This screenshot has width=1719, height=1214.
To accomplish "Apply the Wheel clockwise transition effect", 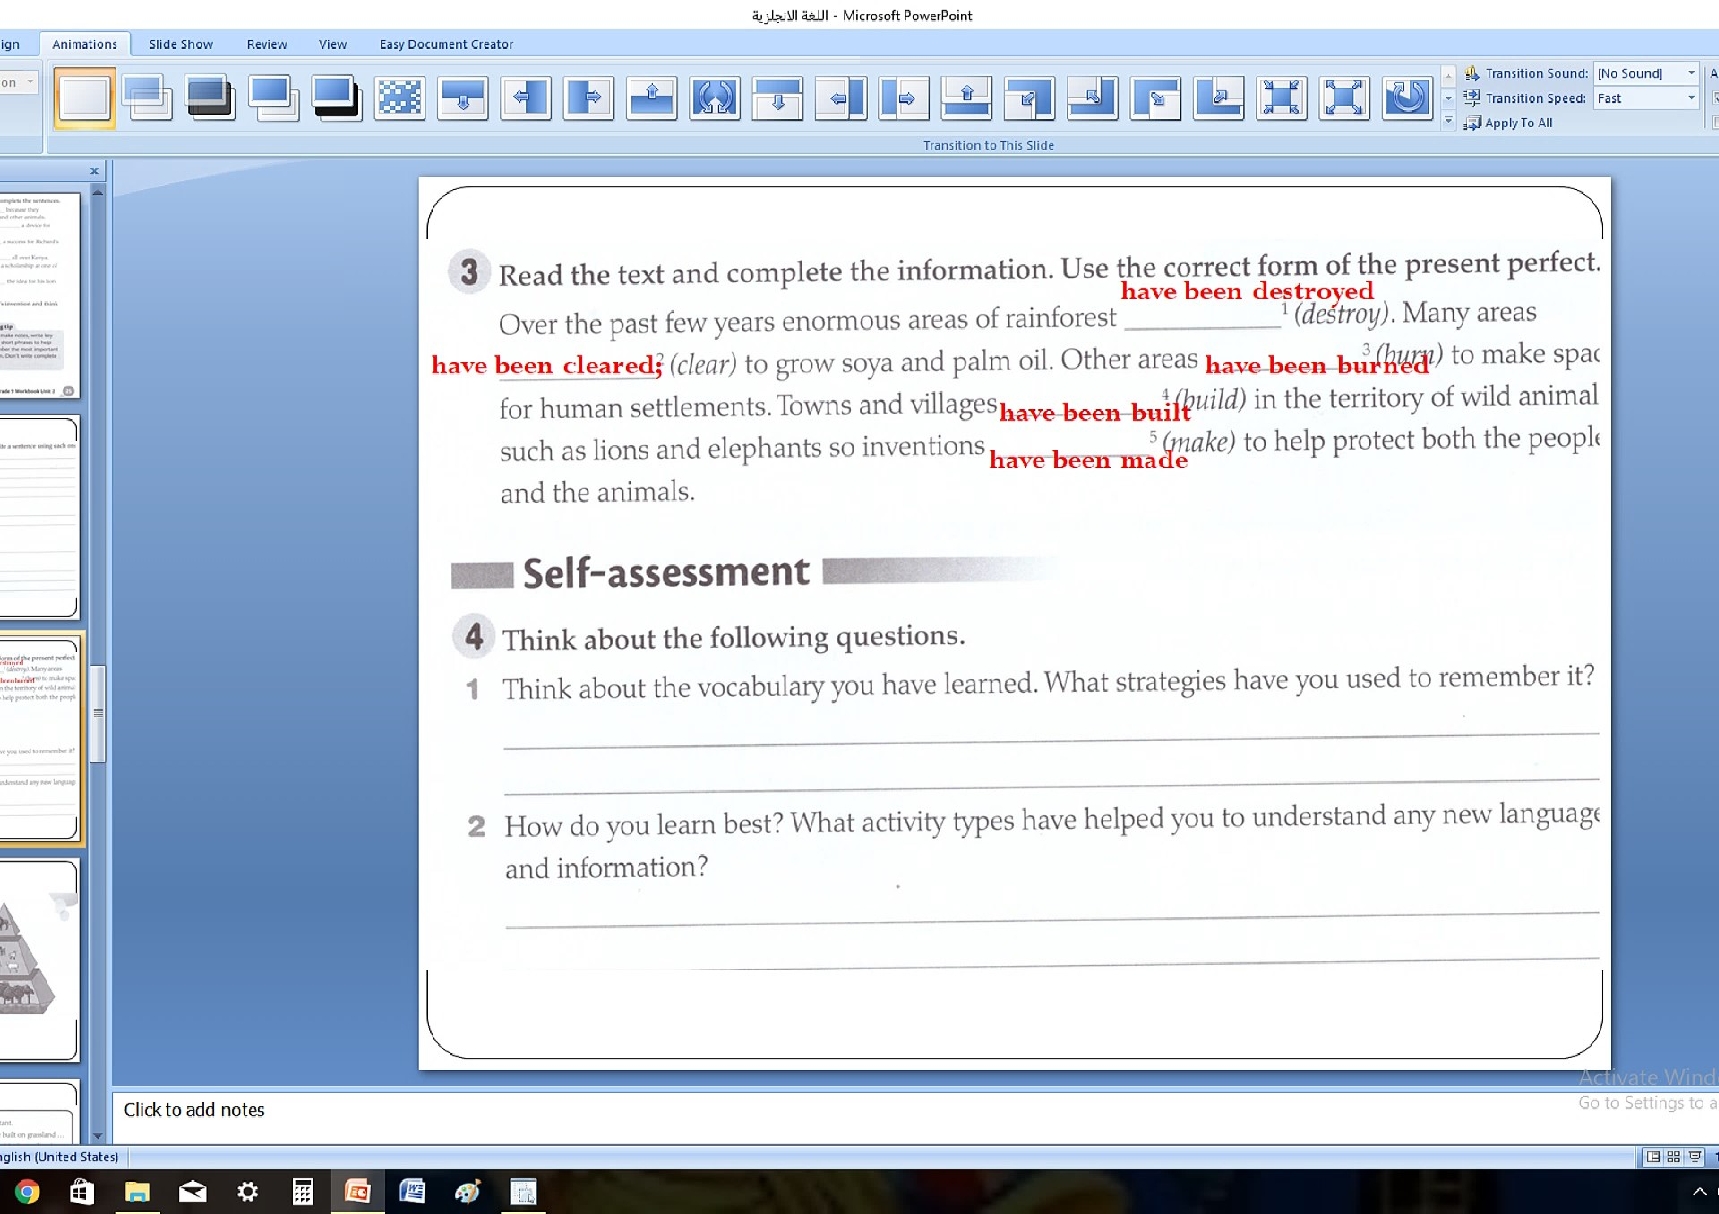I will 1407,98.
